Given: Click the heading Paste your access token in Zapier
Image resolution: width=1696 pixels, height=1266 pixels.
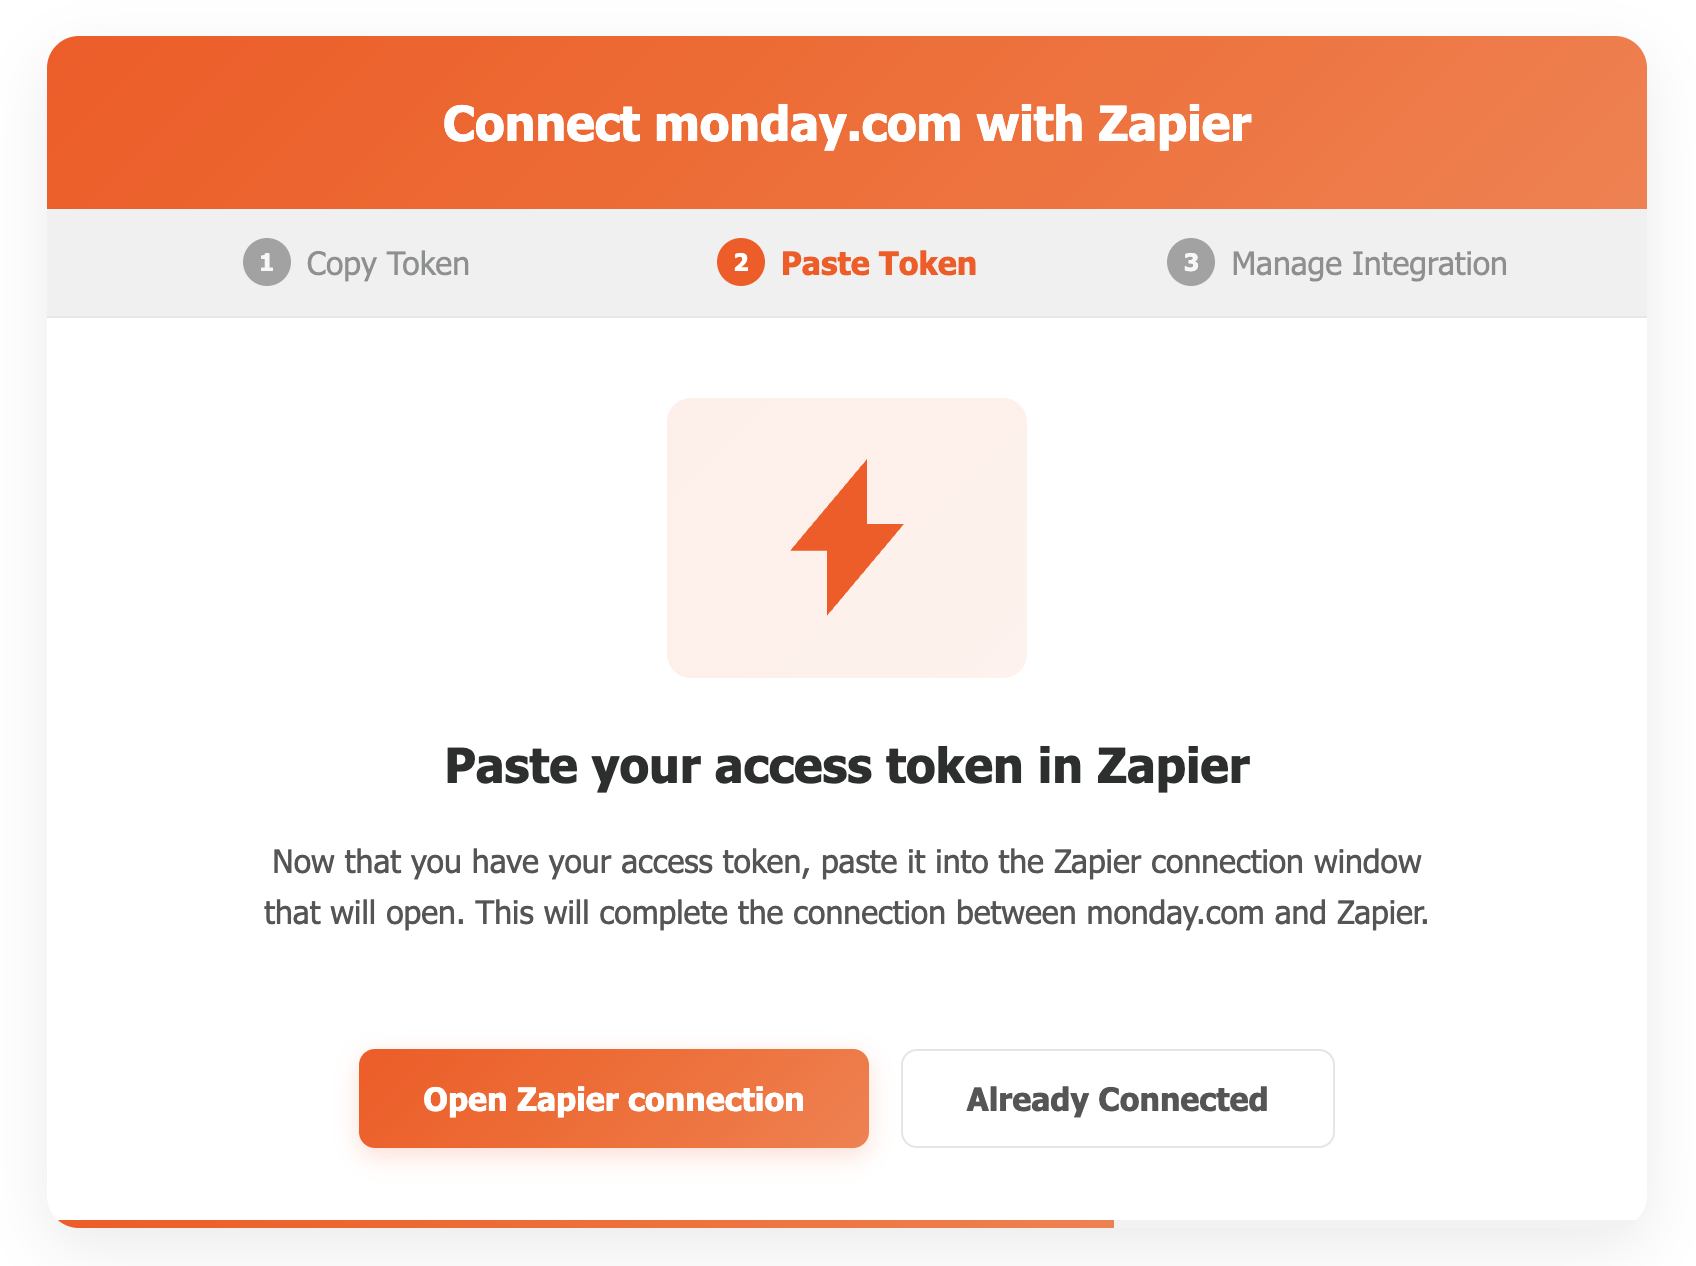Looking at the screenshot, I should point(847,766).
